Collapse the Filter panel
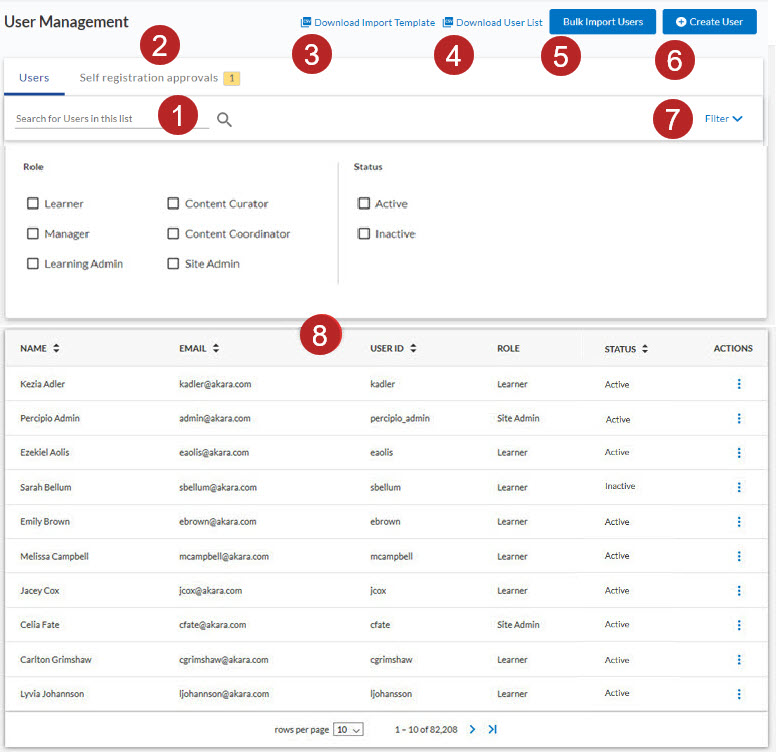Viewport: 776px width, 752px height. click(x=723, y=119)
